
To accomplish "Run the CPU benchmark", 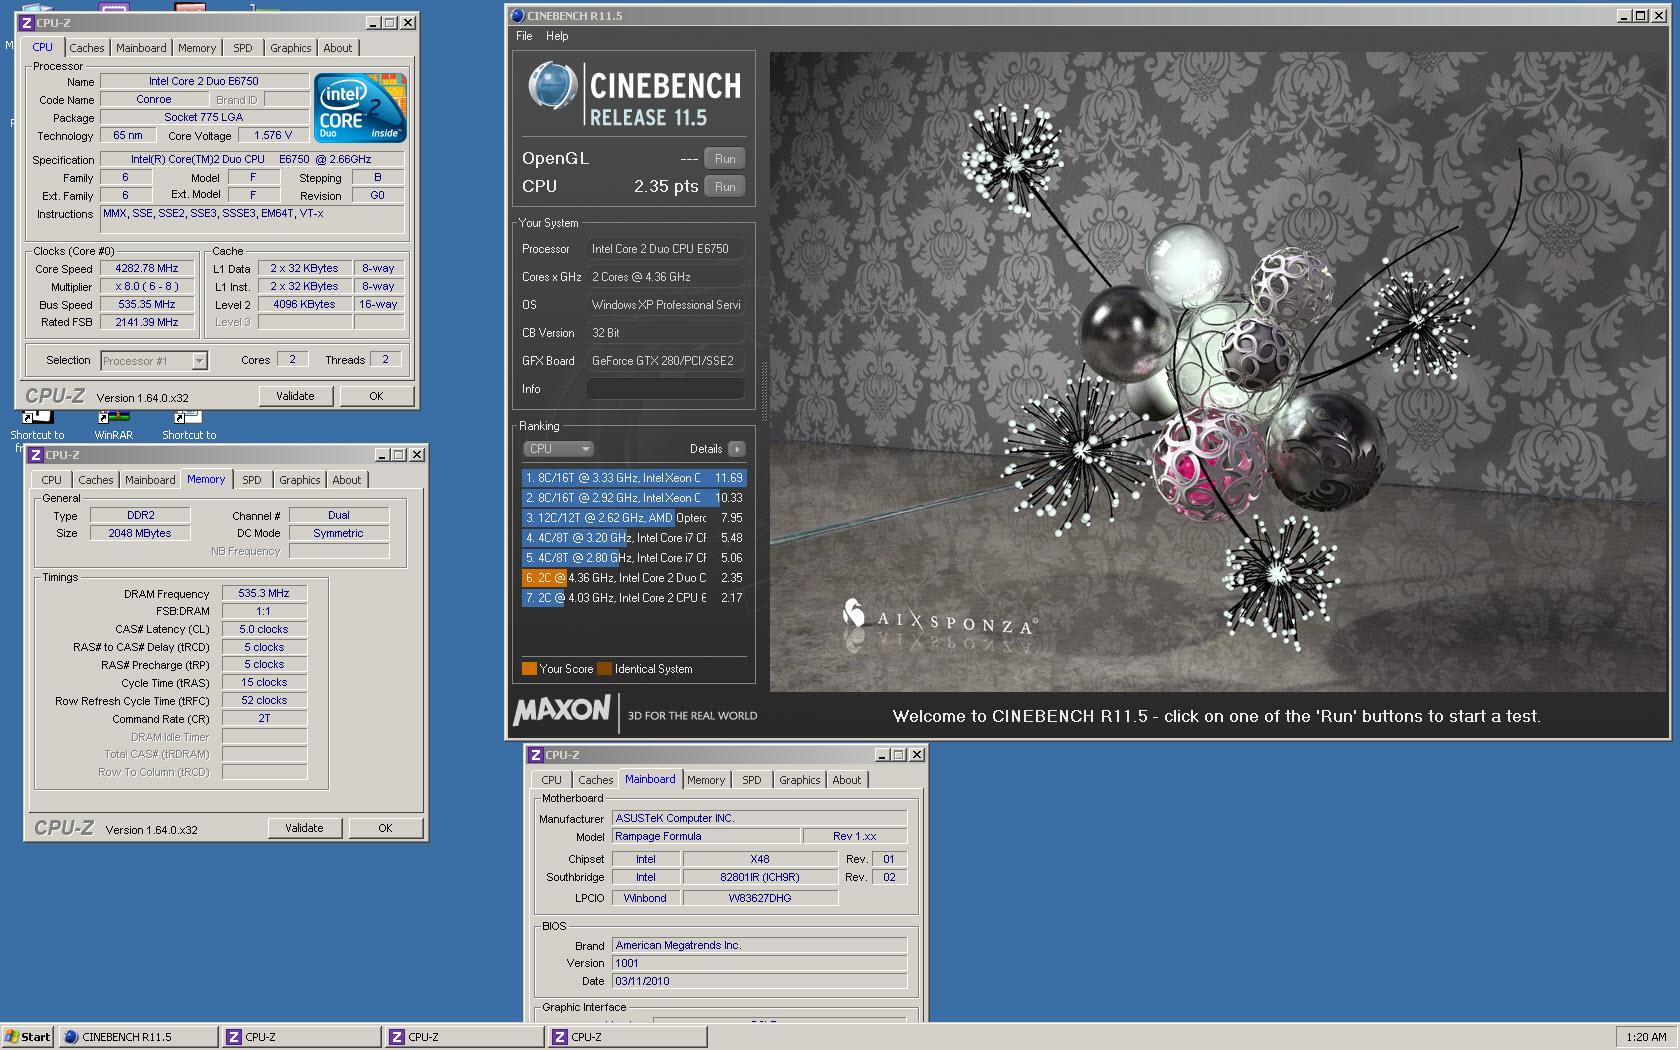I will 725,187.
